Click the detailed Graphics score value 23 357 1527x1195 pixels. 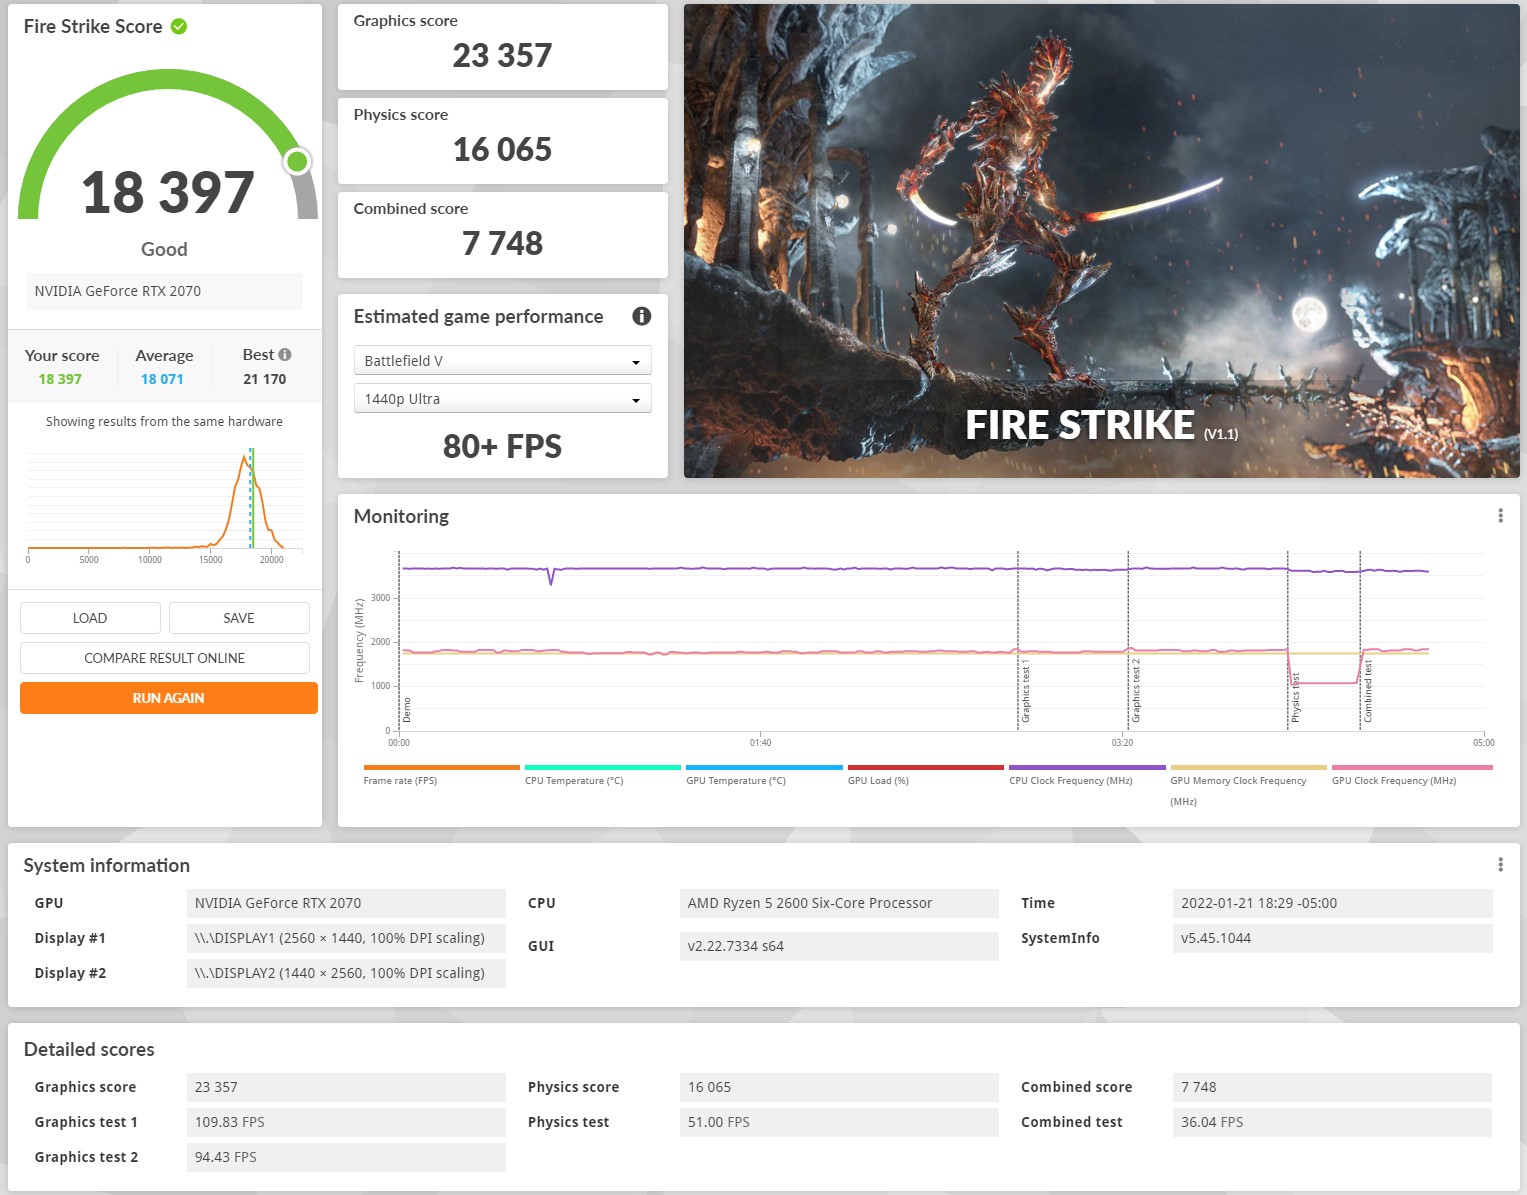point(346,1087)
